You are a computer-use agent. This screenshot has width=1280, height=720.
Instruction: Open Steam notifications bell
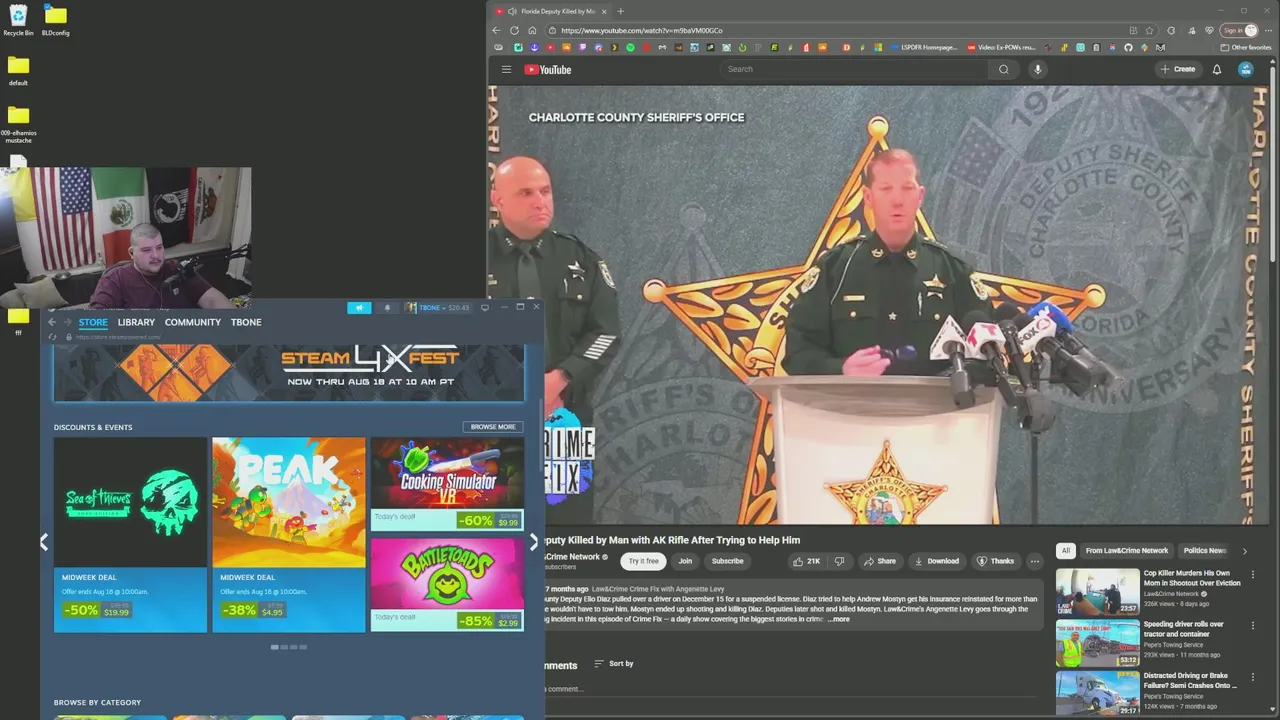point(387,308)
